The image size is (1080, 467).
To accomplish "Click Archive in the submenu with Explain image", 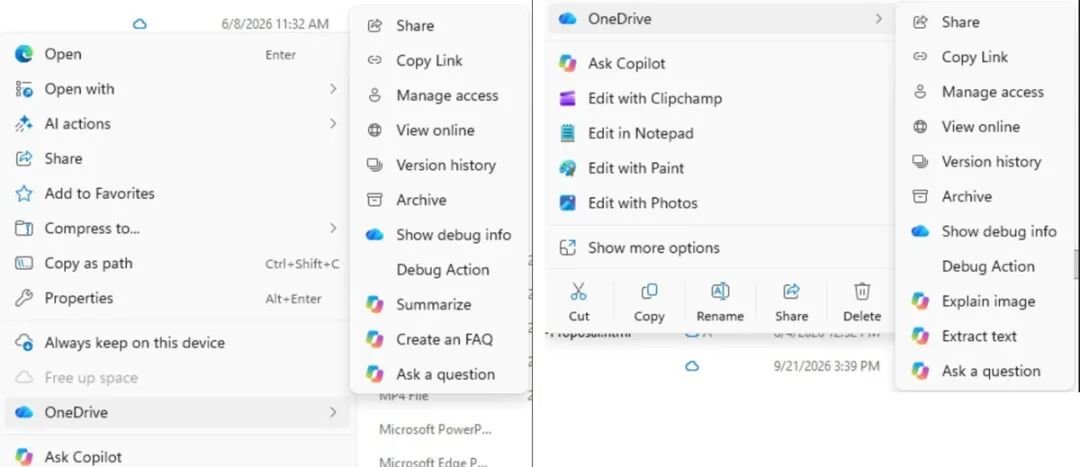I will [x=985, y=196].
